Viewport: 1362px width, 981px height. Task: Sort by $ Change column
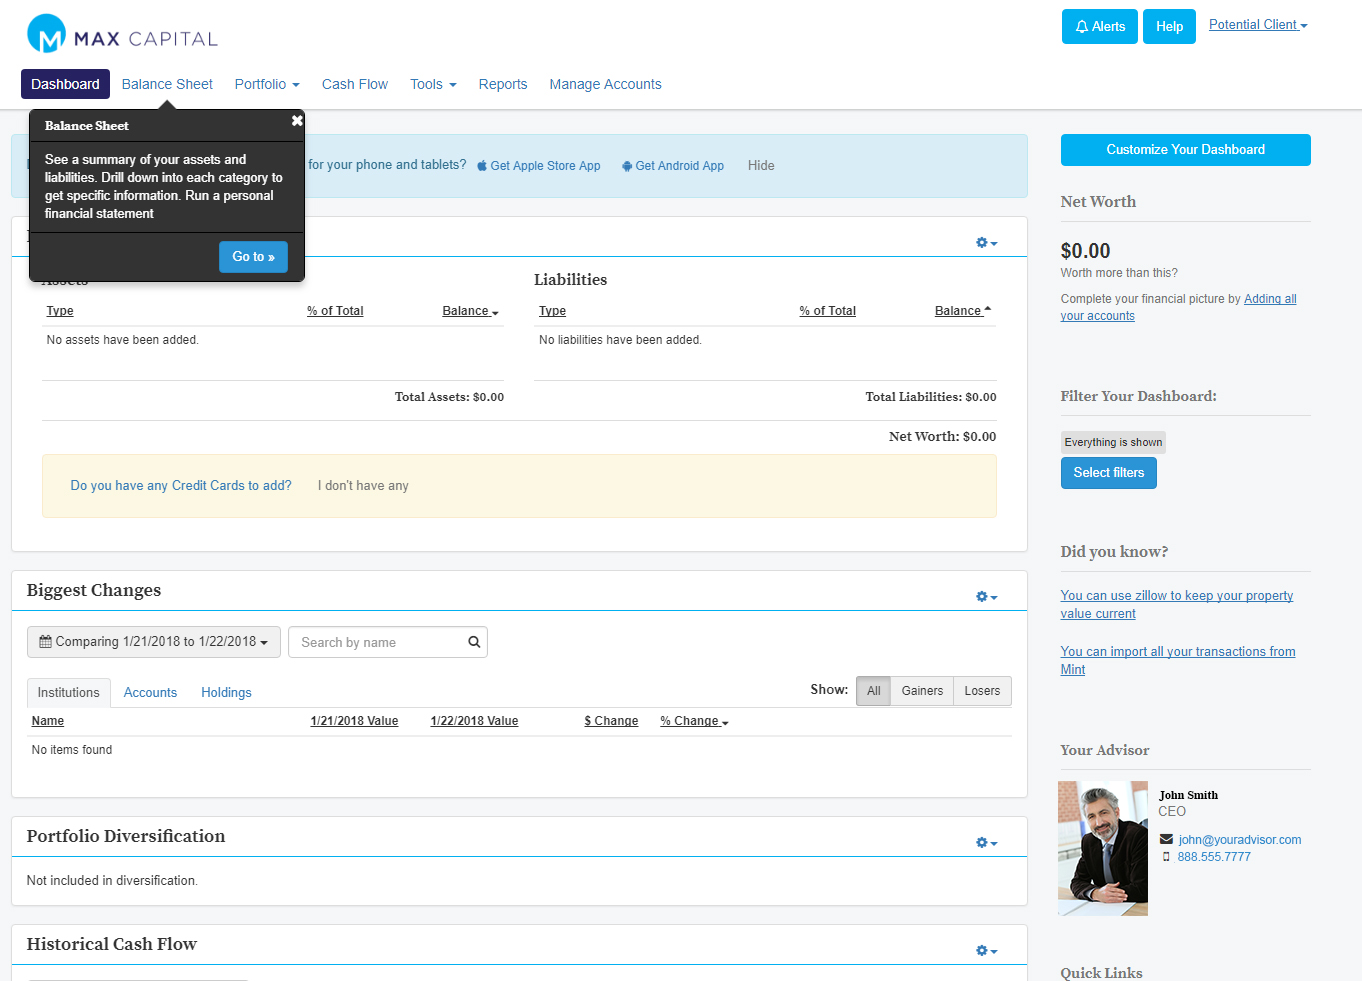pyautogui.click(x=611, y=721)
